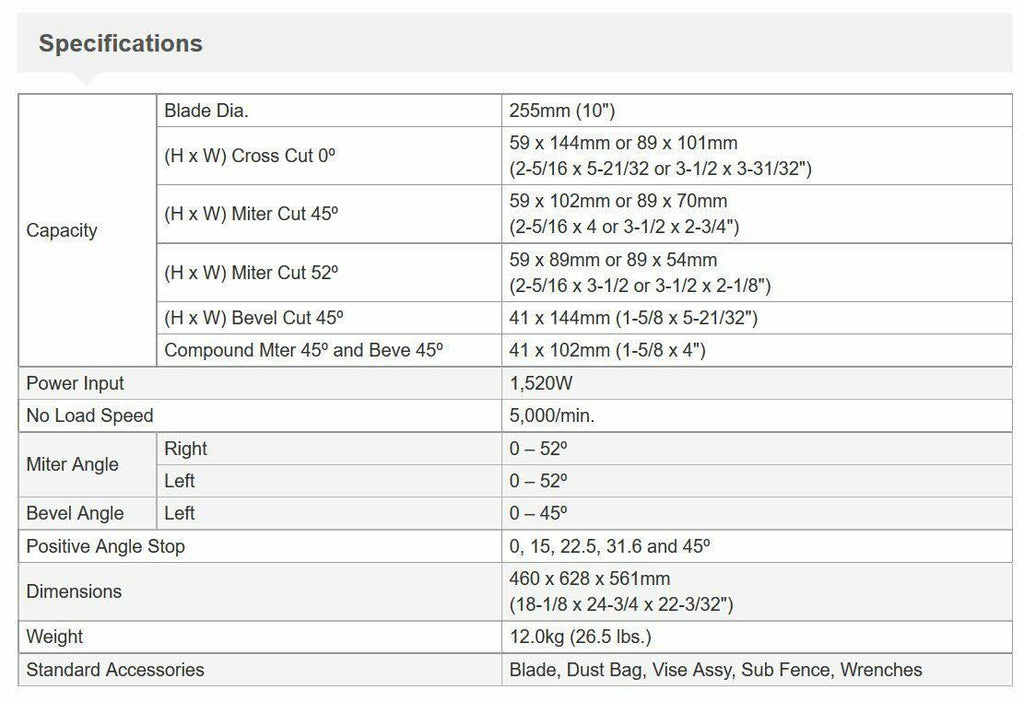Click the 1,520W value cell

(757, 383)
